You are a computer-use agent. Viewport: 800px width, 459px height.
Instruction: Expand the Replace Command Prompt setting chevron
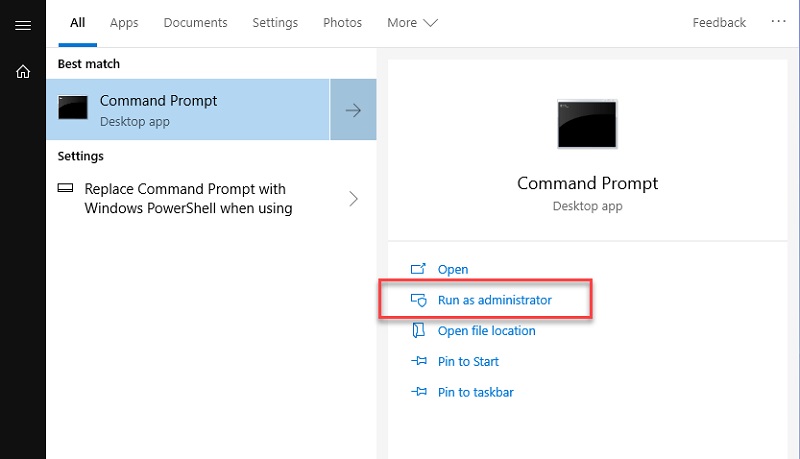tap(353, 198)
